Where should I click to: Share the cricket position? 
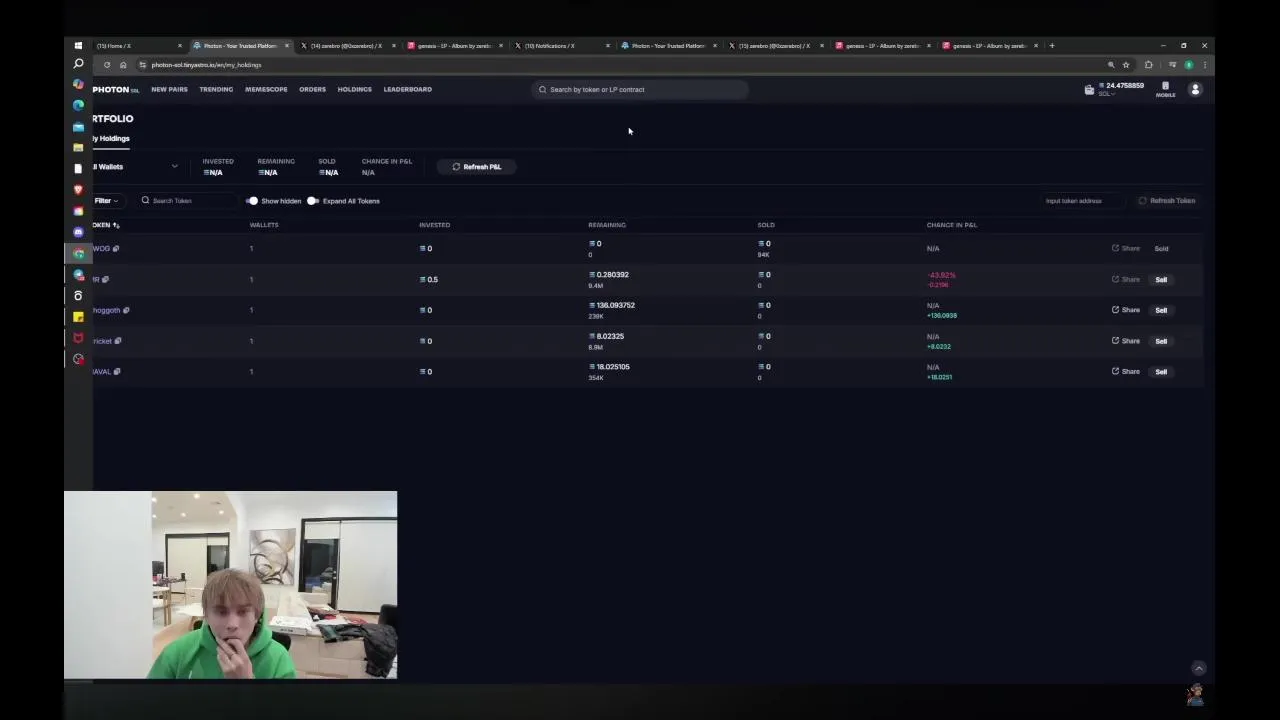(x=1126, y=341)
